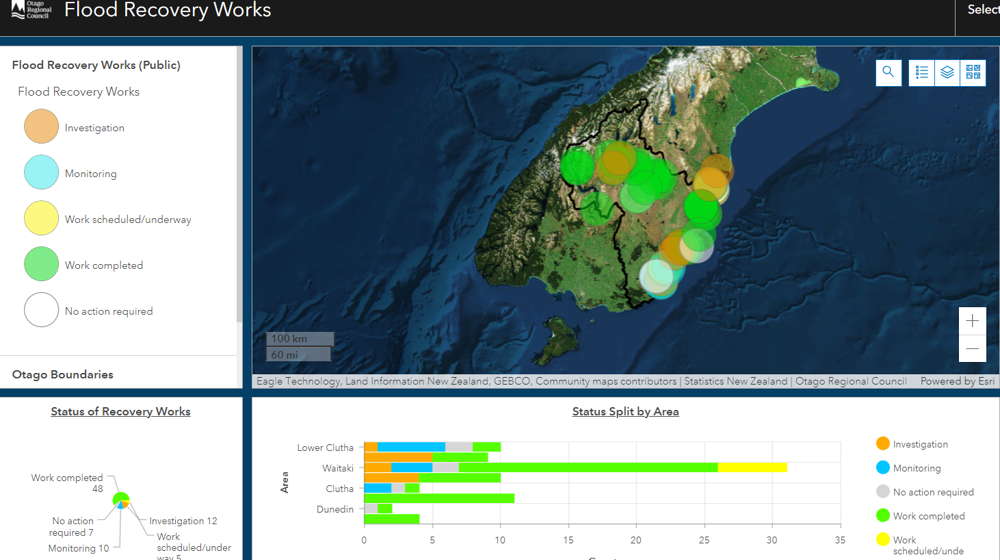Click the Status Split by Area heading
The width and height of the screenshot is (1000, 560).
tap(625, 411)
